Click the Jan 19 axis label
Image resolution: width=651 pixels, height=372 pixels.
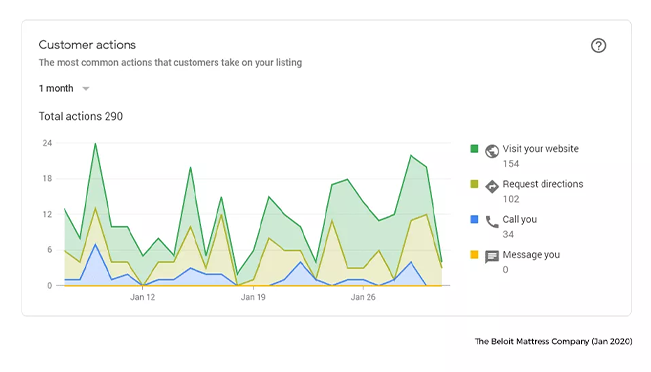tap(253, 297)
